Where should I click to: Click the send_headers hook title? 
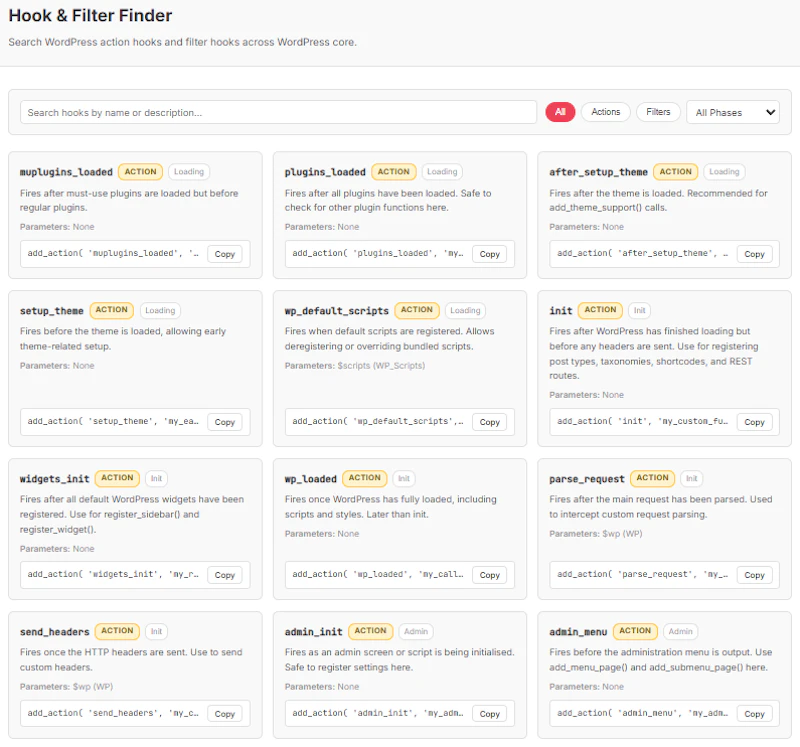pyautogui.click(x=55, y=632)
